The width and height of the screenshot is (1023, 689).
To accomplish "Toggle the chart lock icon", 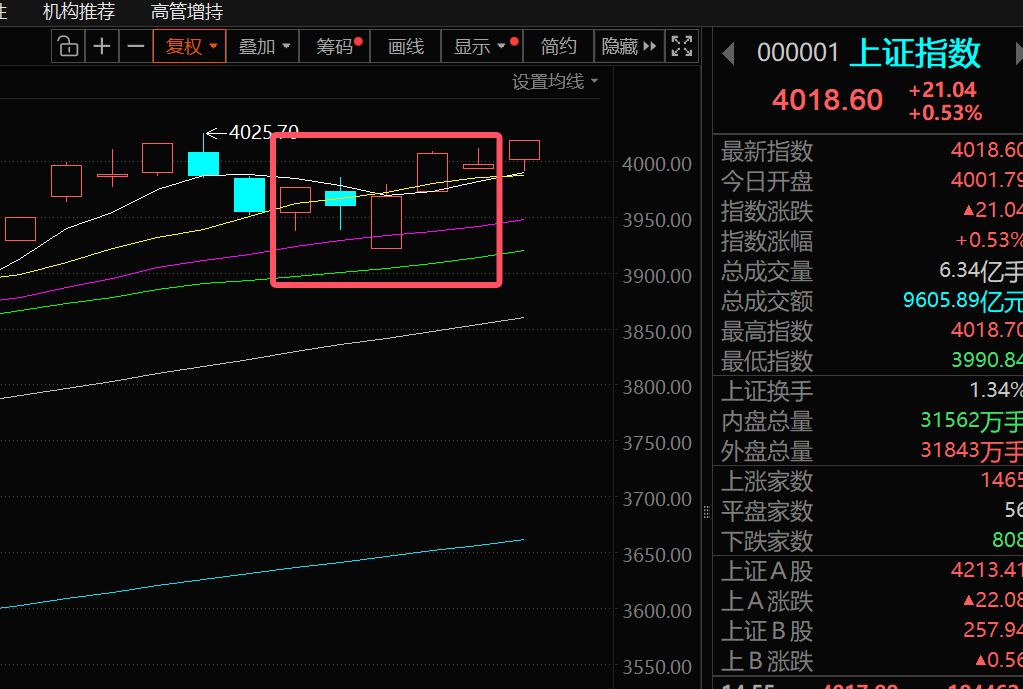I will tap(67, 46).
